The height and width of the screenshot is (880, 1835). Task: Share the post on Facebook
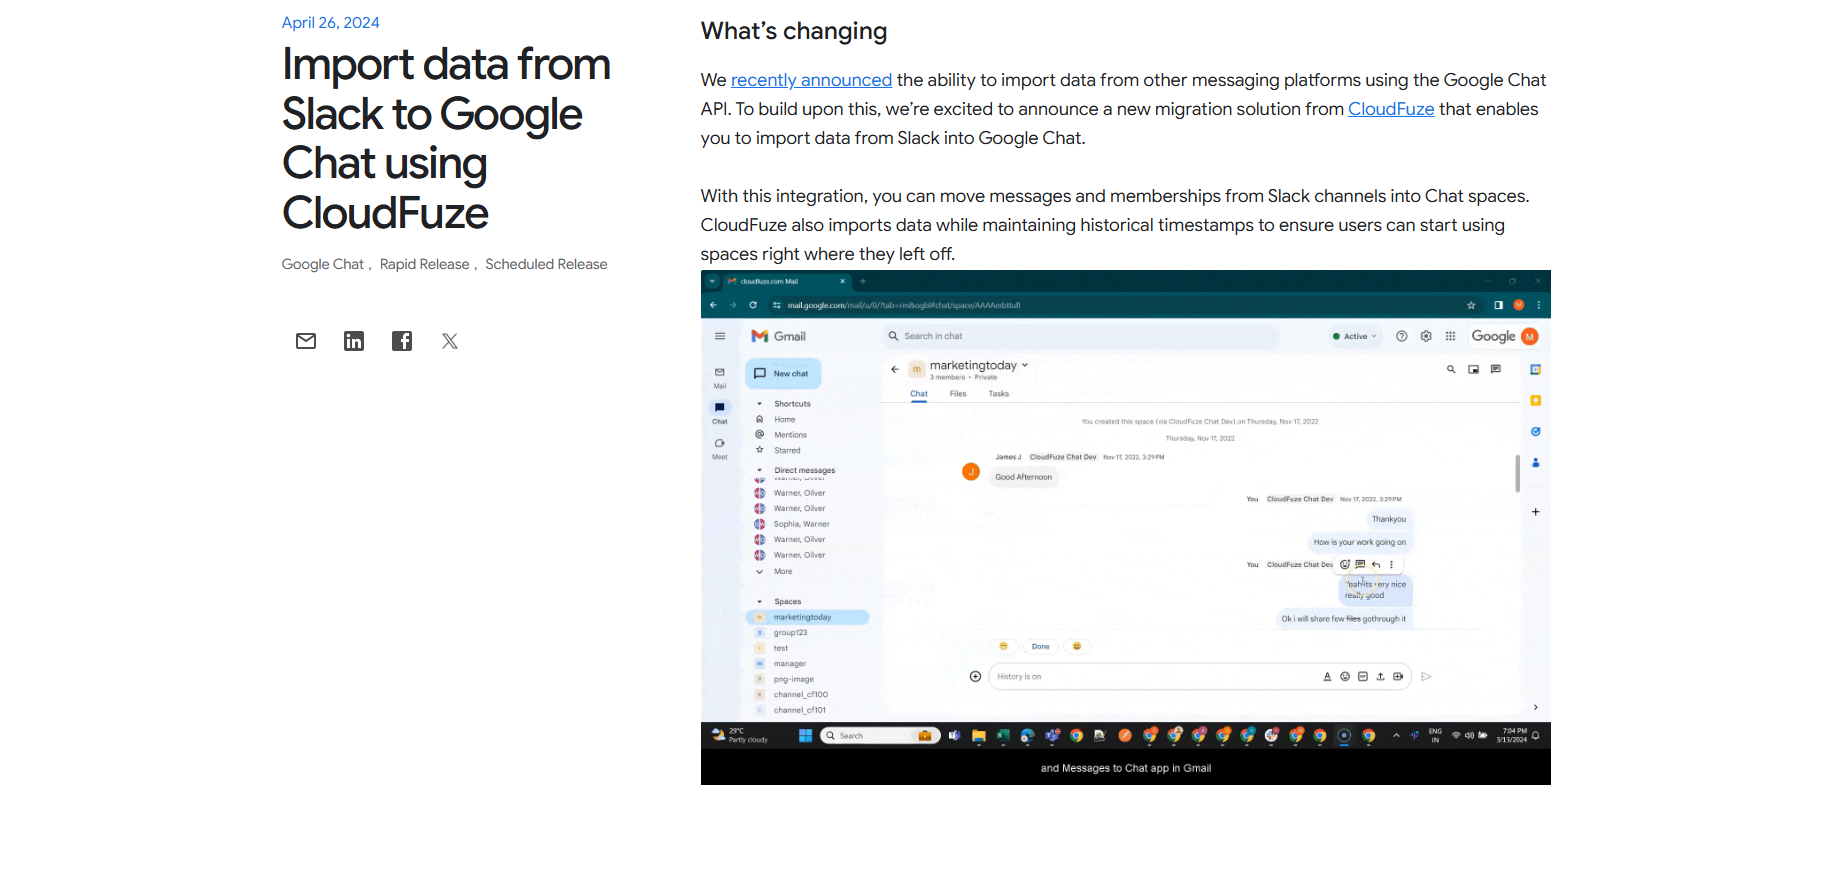pyautogui.click(x=402, y=341)
